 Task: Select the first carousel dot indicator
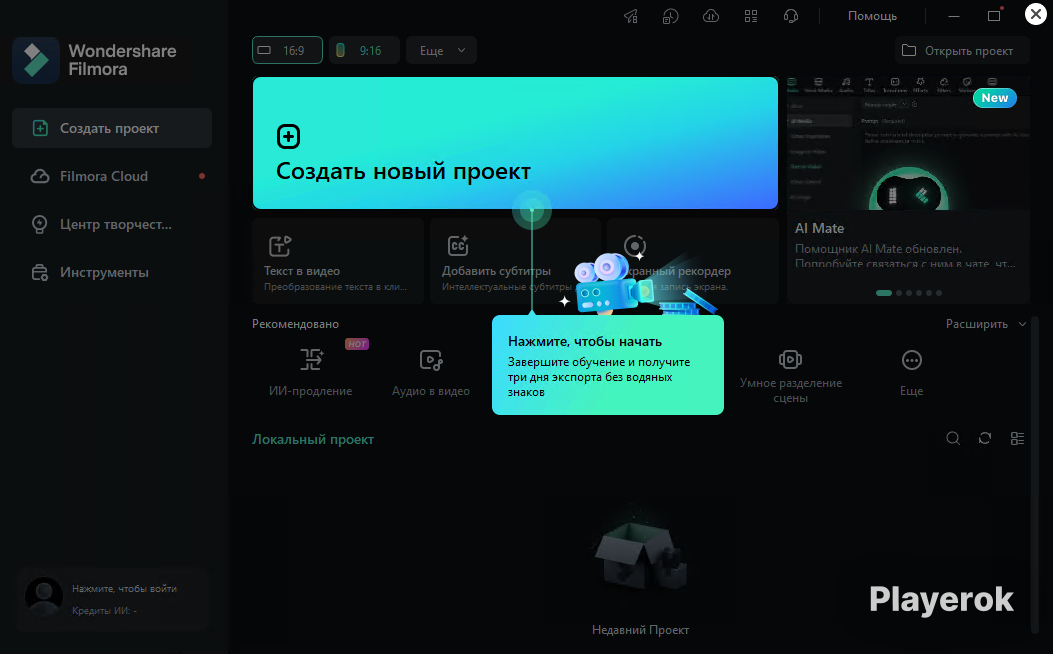tap(884, 293)
